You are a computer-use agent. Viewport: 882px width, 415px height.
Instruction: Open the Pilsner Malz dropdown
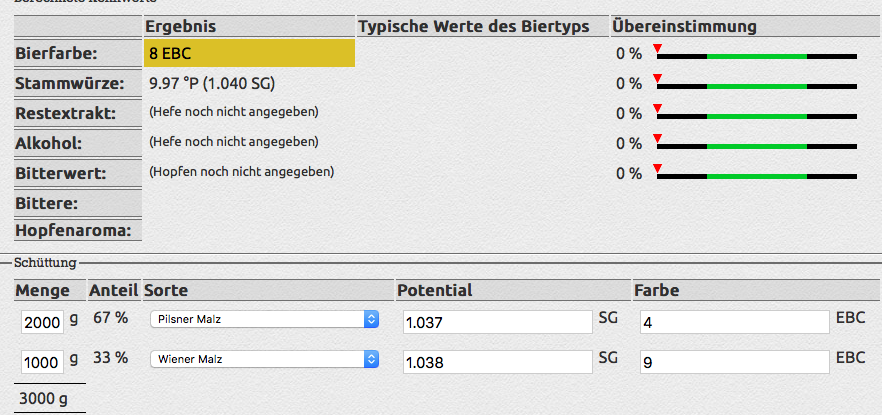[265, 319]
